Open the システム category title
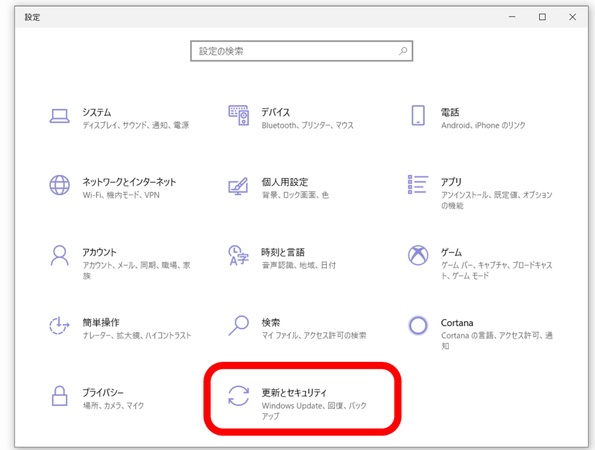 click(x=97, y=112)
